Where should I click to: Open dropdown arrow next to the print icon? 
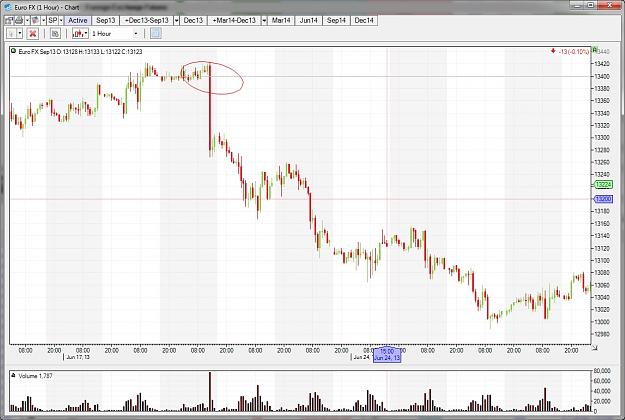click(x=28, y=20)
